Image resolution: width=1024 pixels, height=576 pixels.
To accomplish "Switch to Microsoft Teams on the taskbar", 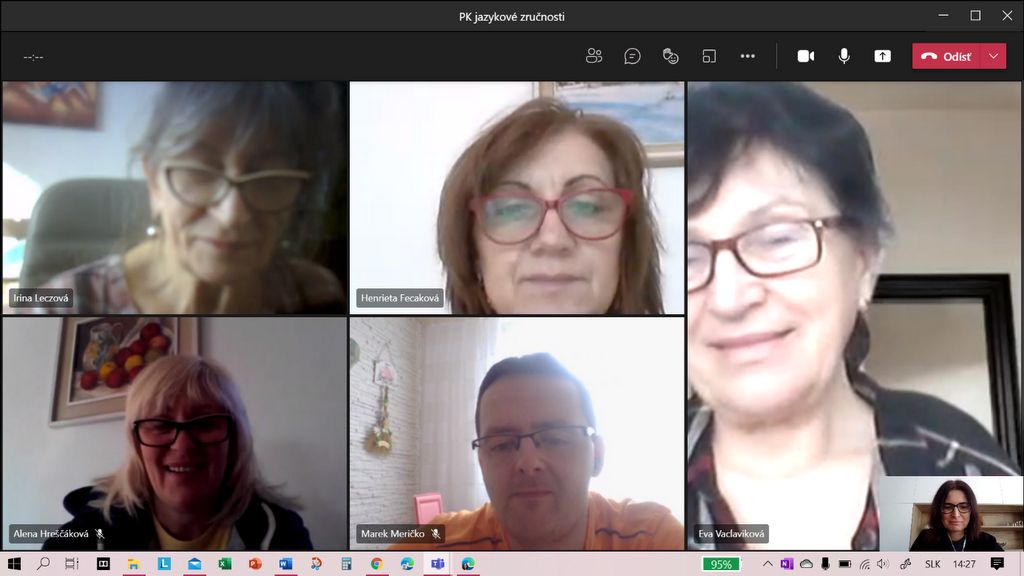I will pos(438,564).
